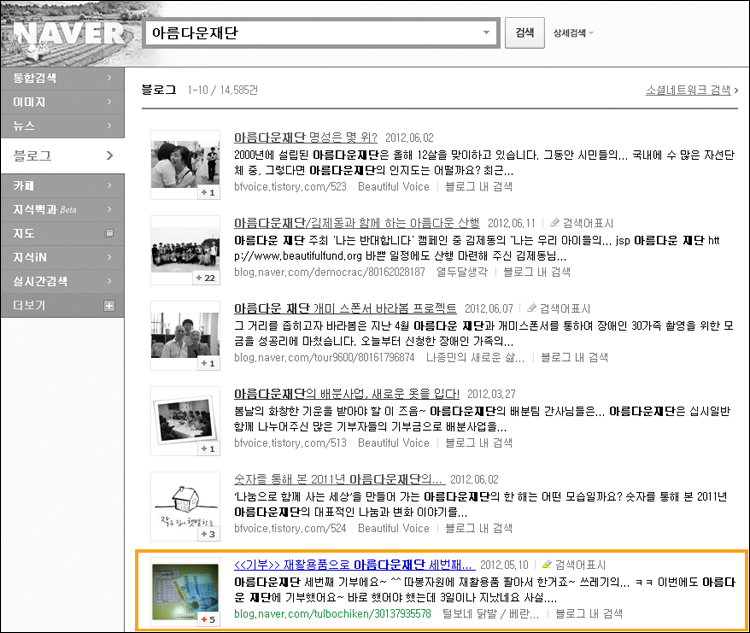Open 숫자를 통해 본 2011년 아름다운재단의 result
This screenshot has height=633, width=750.
340,479
